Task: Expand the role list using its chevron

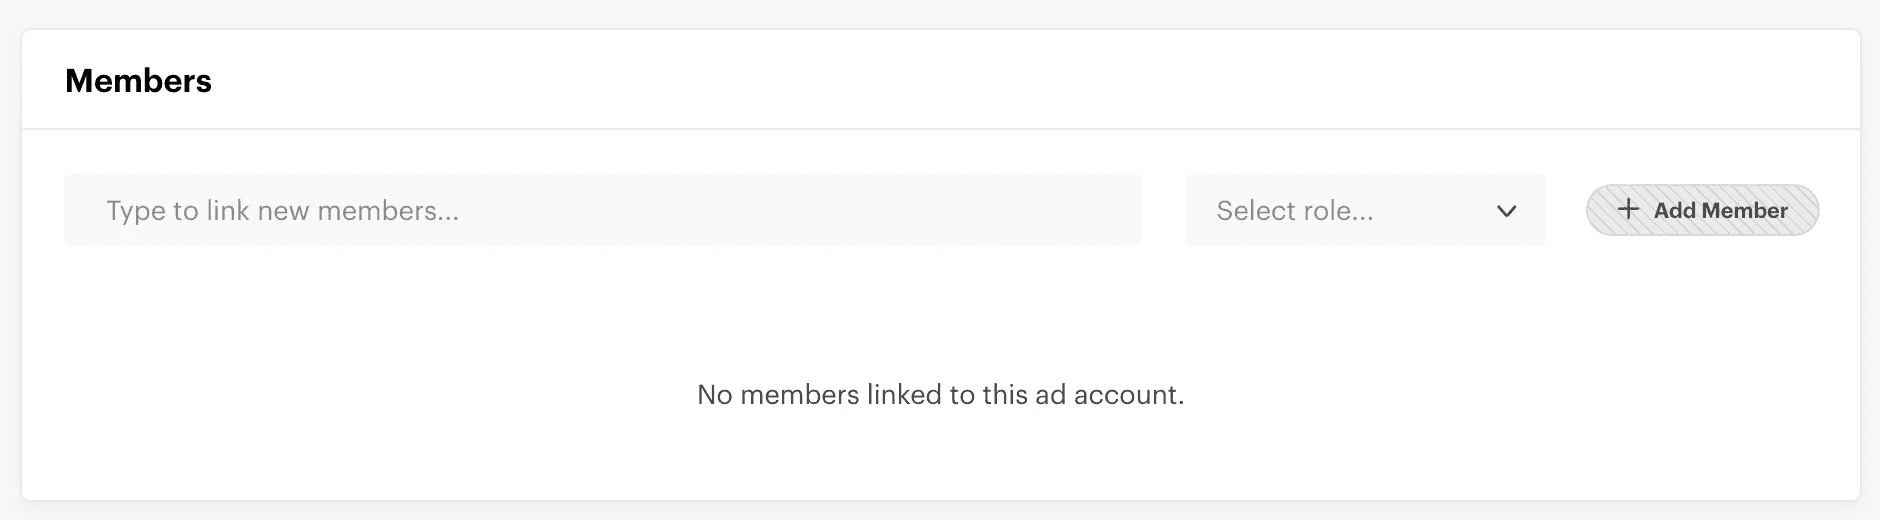Action: click(x=1506, y=211)
